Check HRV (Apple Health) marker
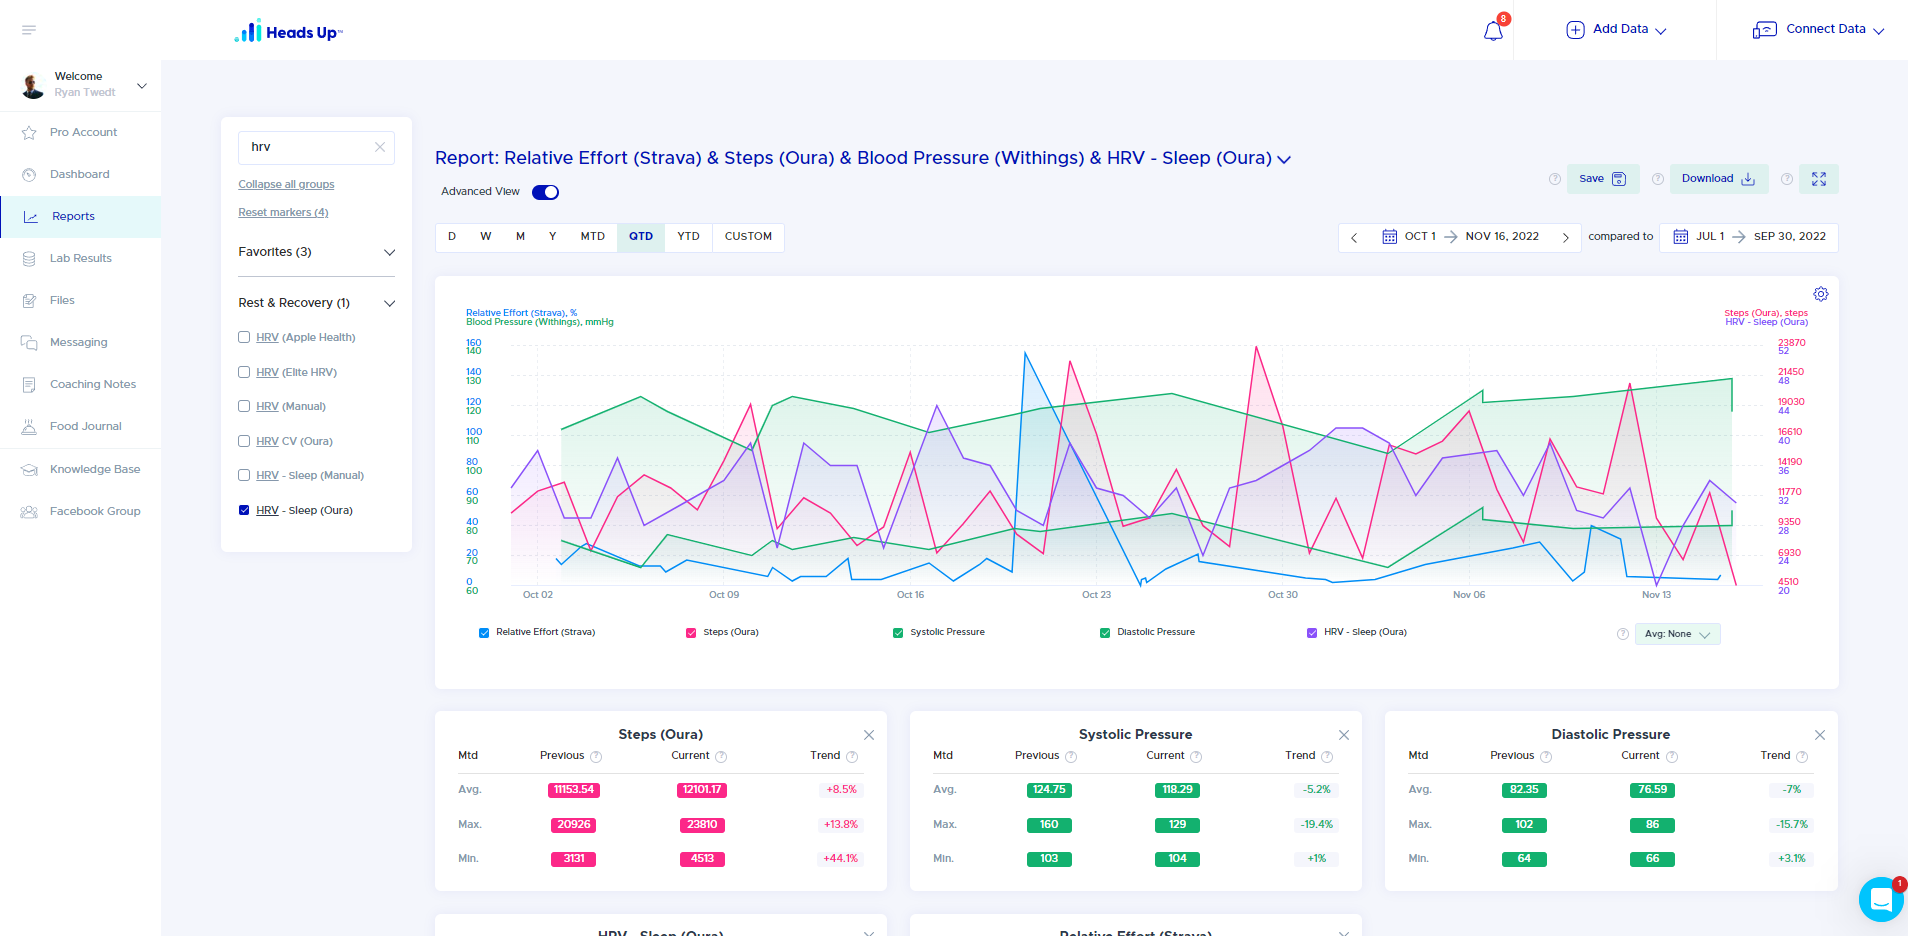The image size is (1908, 936). click(x=244, y=337)
